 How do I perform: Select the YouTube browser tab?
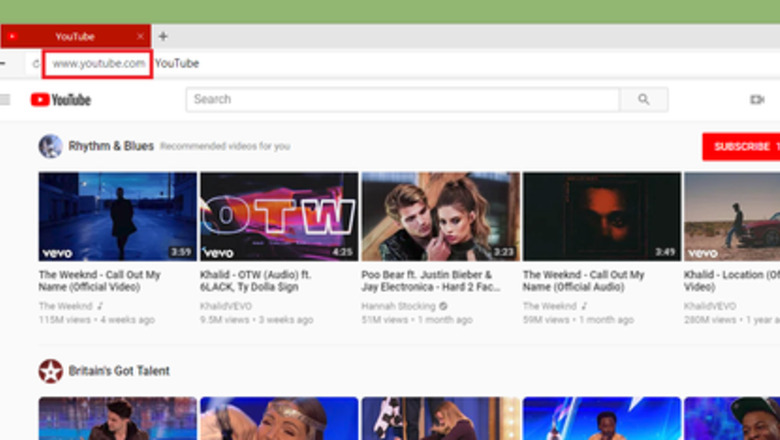75,36
